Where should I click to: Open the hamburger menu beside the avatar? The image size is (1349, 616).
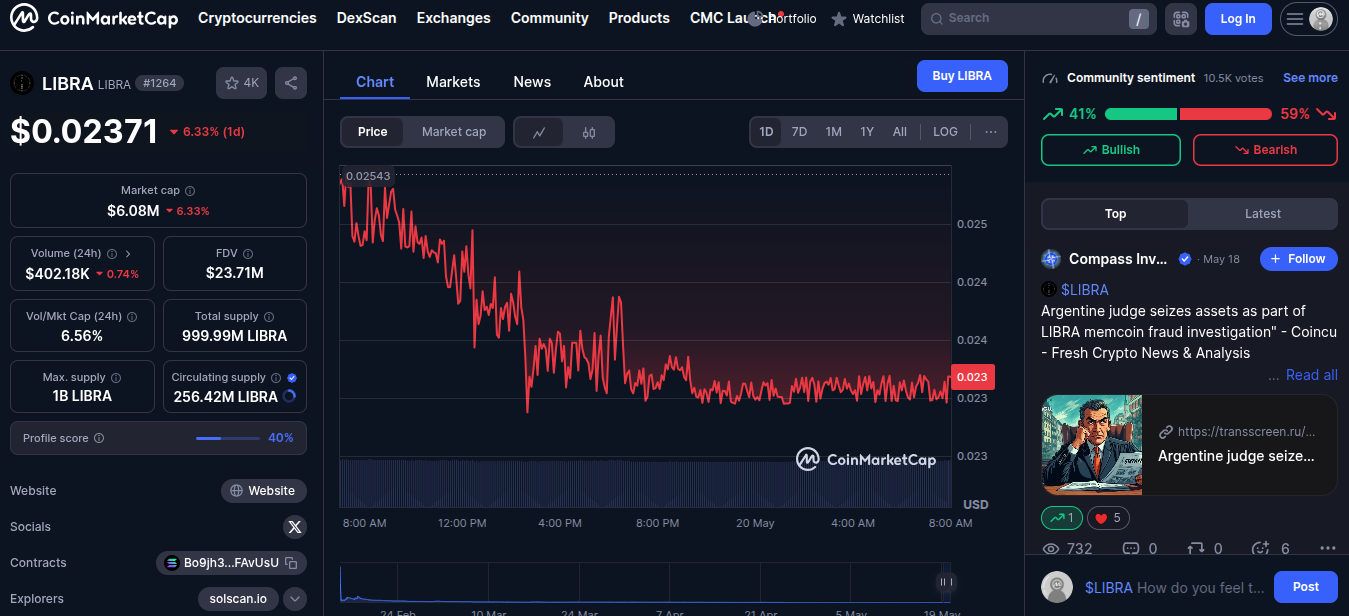[1295, 19]
